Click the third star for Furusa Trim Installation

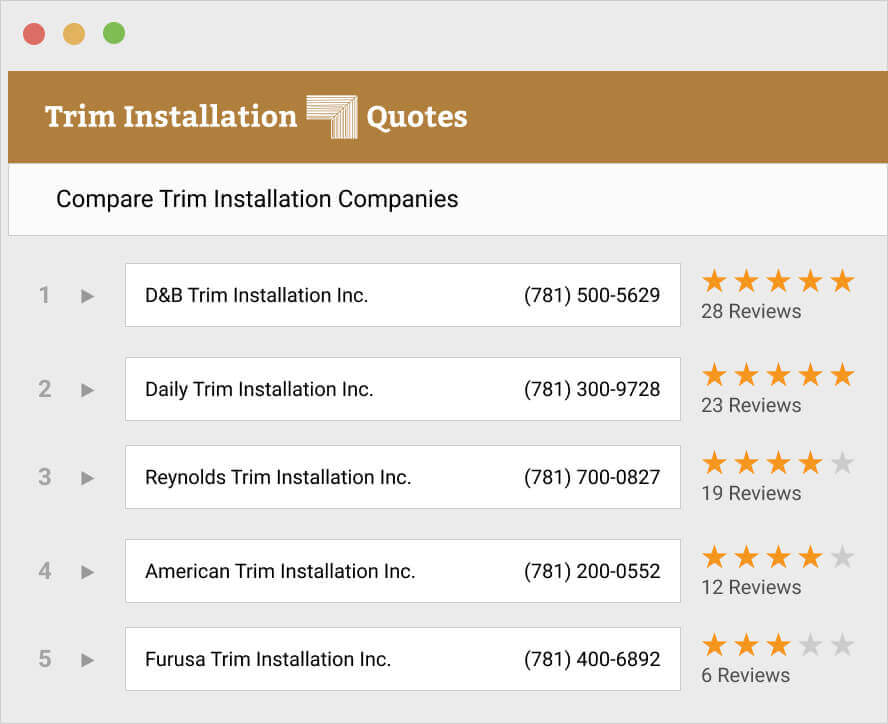(x=778, y=645)
